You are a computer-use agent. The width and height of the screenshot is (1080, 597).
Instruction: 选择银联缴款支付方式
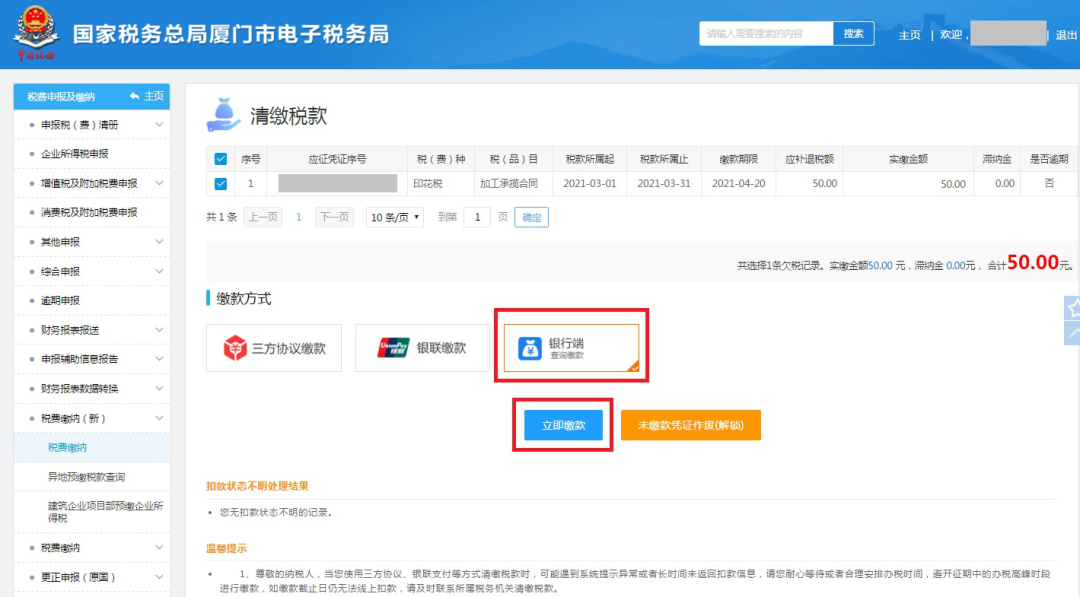pyautogui.click(x=422, y=347)
